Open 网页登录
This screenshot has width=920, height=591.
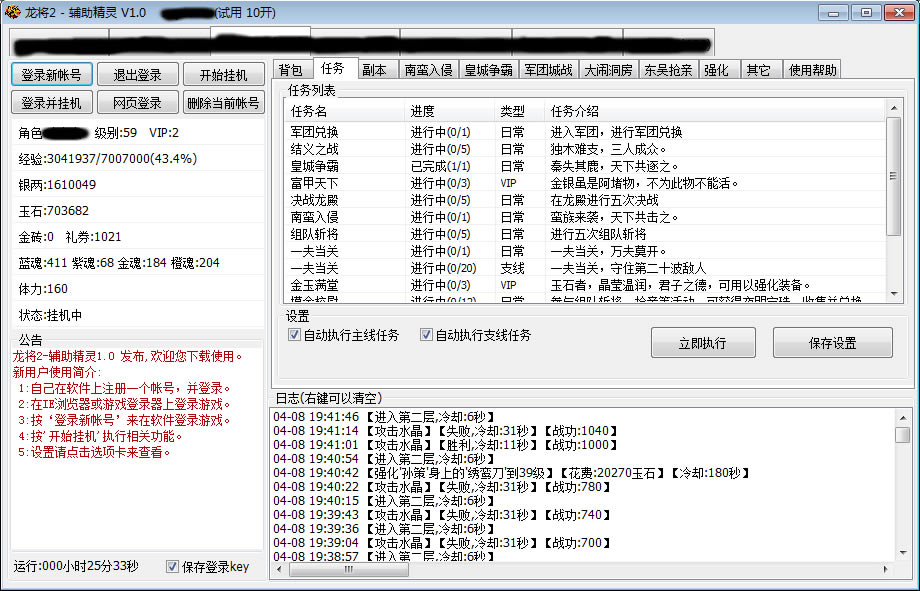click(x=137, y=103)
